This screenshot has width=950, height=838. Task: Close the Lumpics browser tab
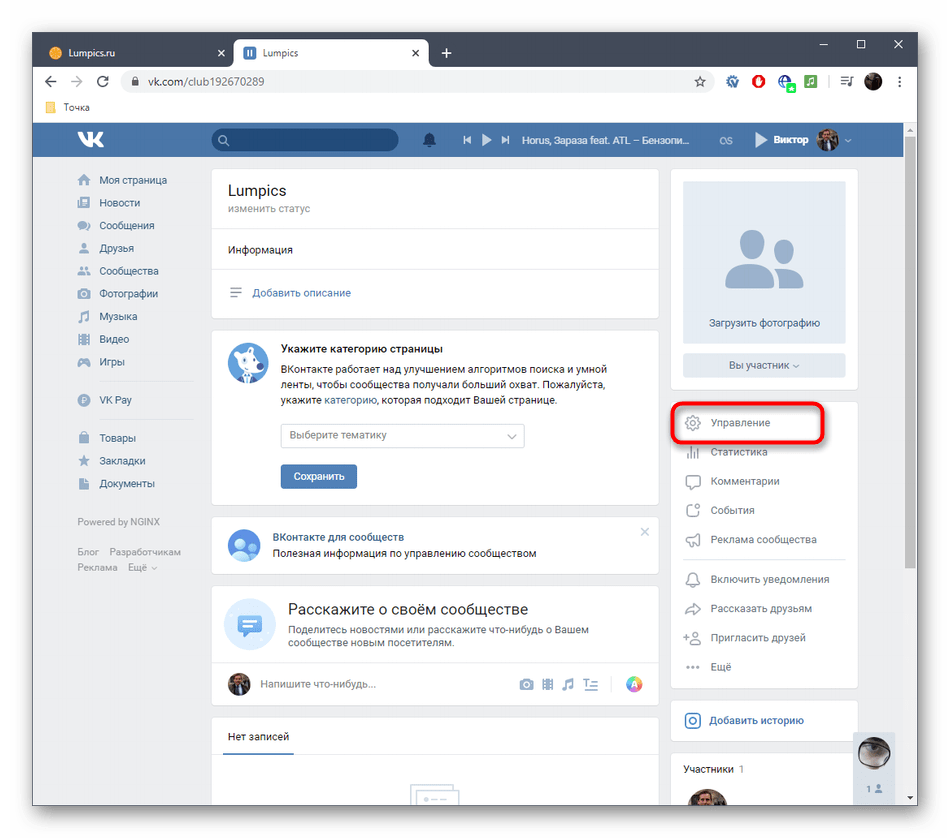416,53
